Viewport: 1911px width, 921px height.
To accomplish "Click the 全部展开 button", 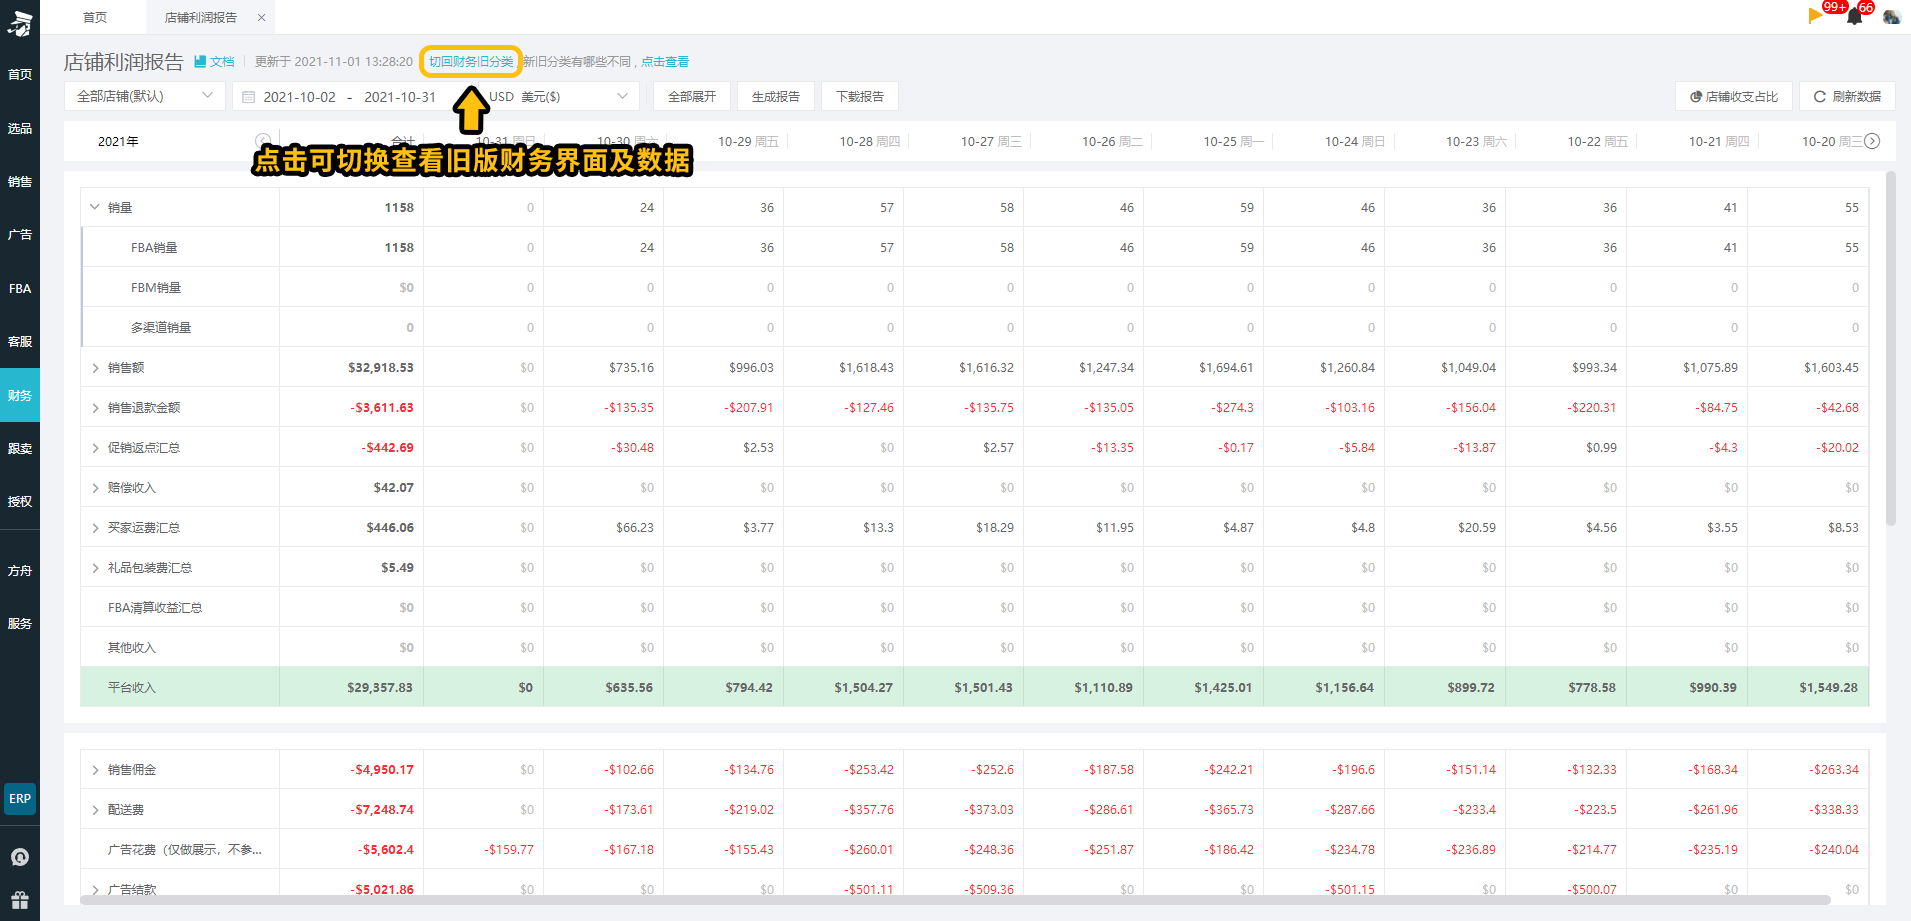I will click(692, 96).
